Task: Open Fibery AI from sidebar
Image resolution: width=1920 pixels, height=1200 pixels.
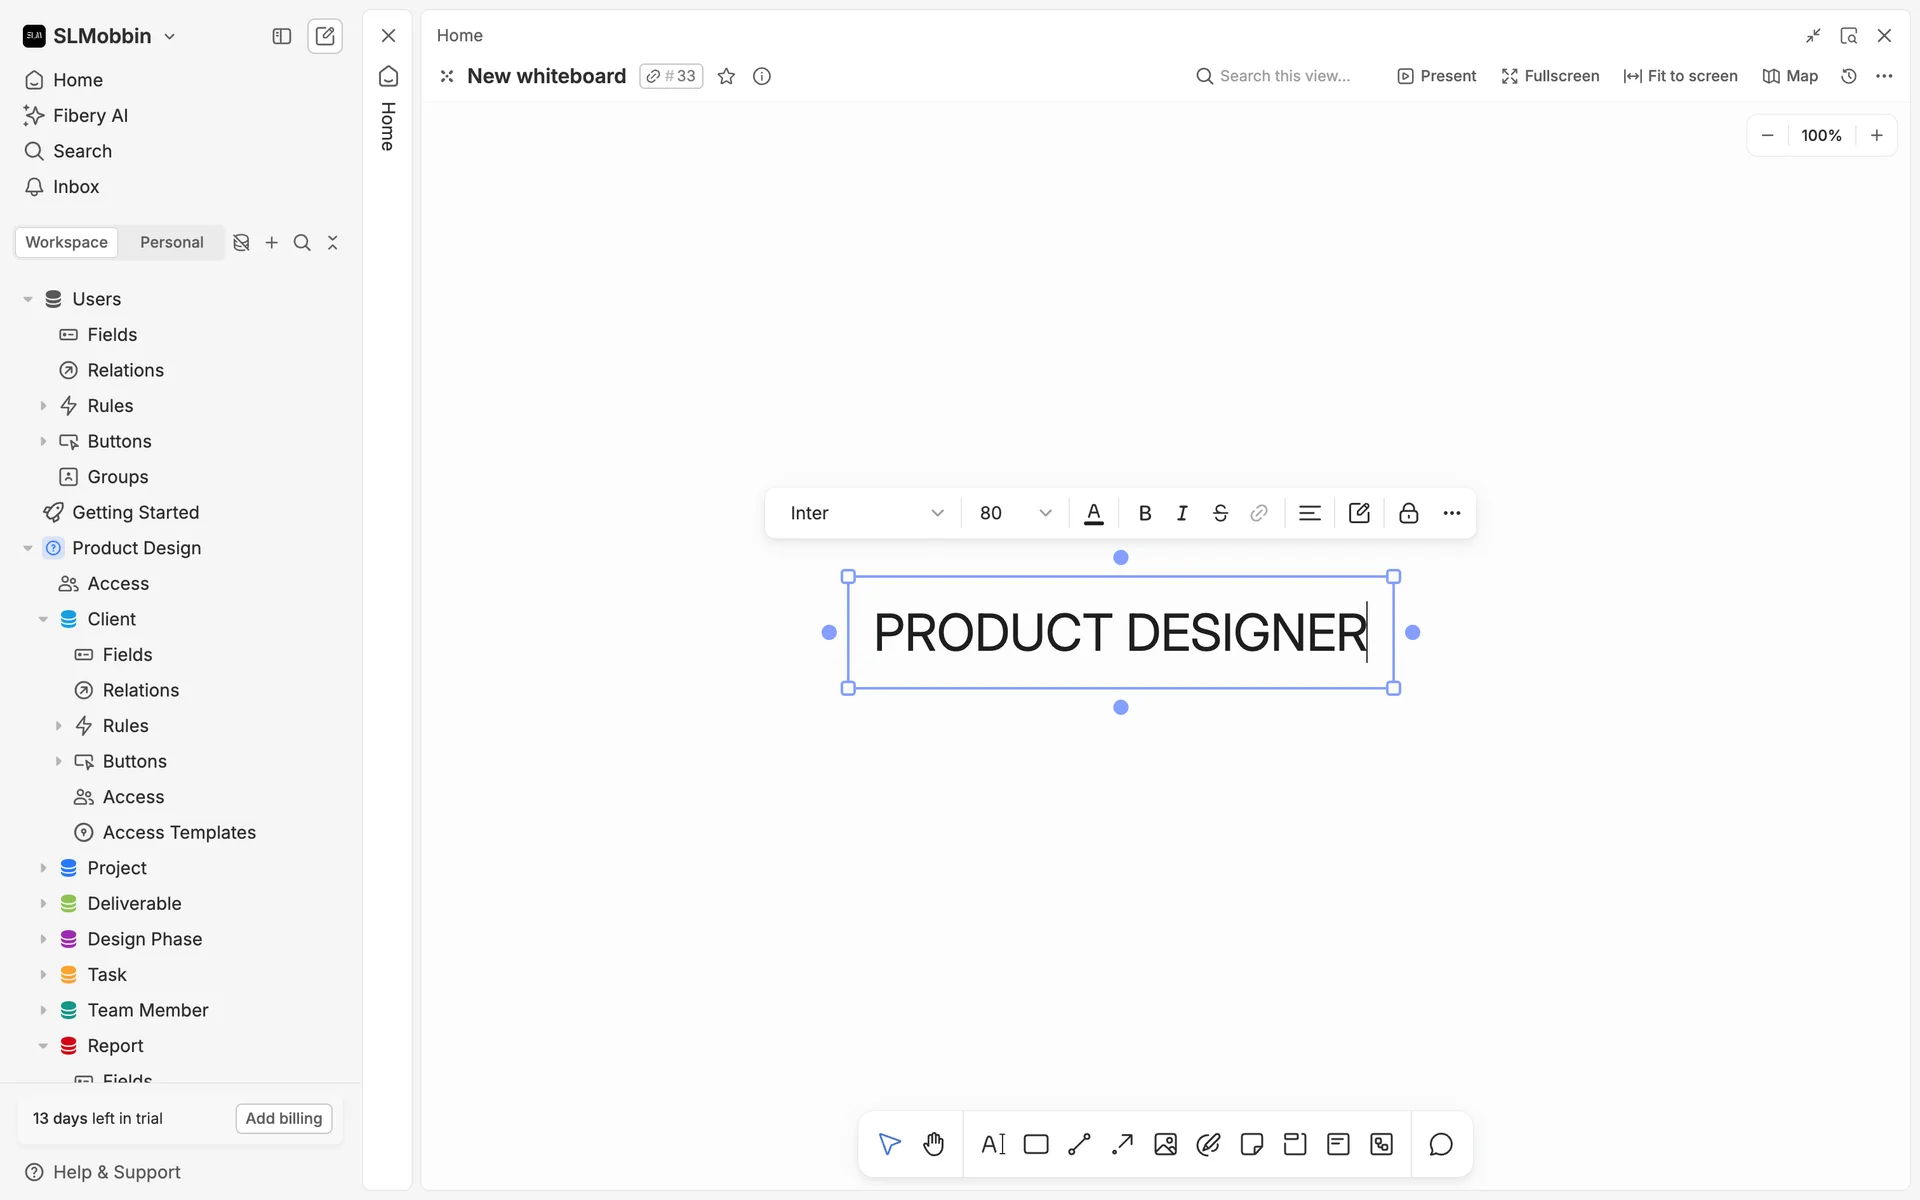Action: pos(90,115)
